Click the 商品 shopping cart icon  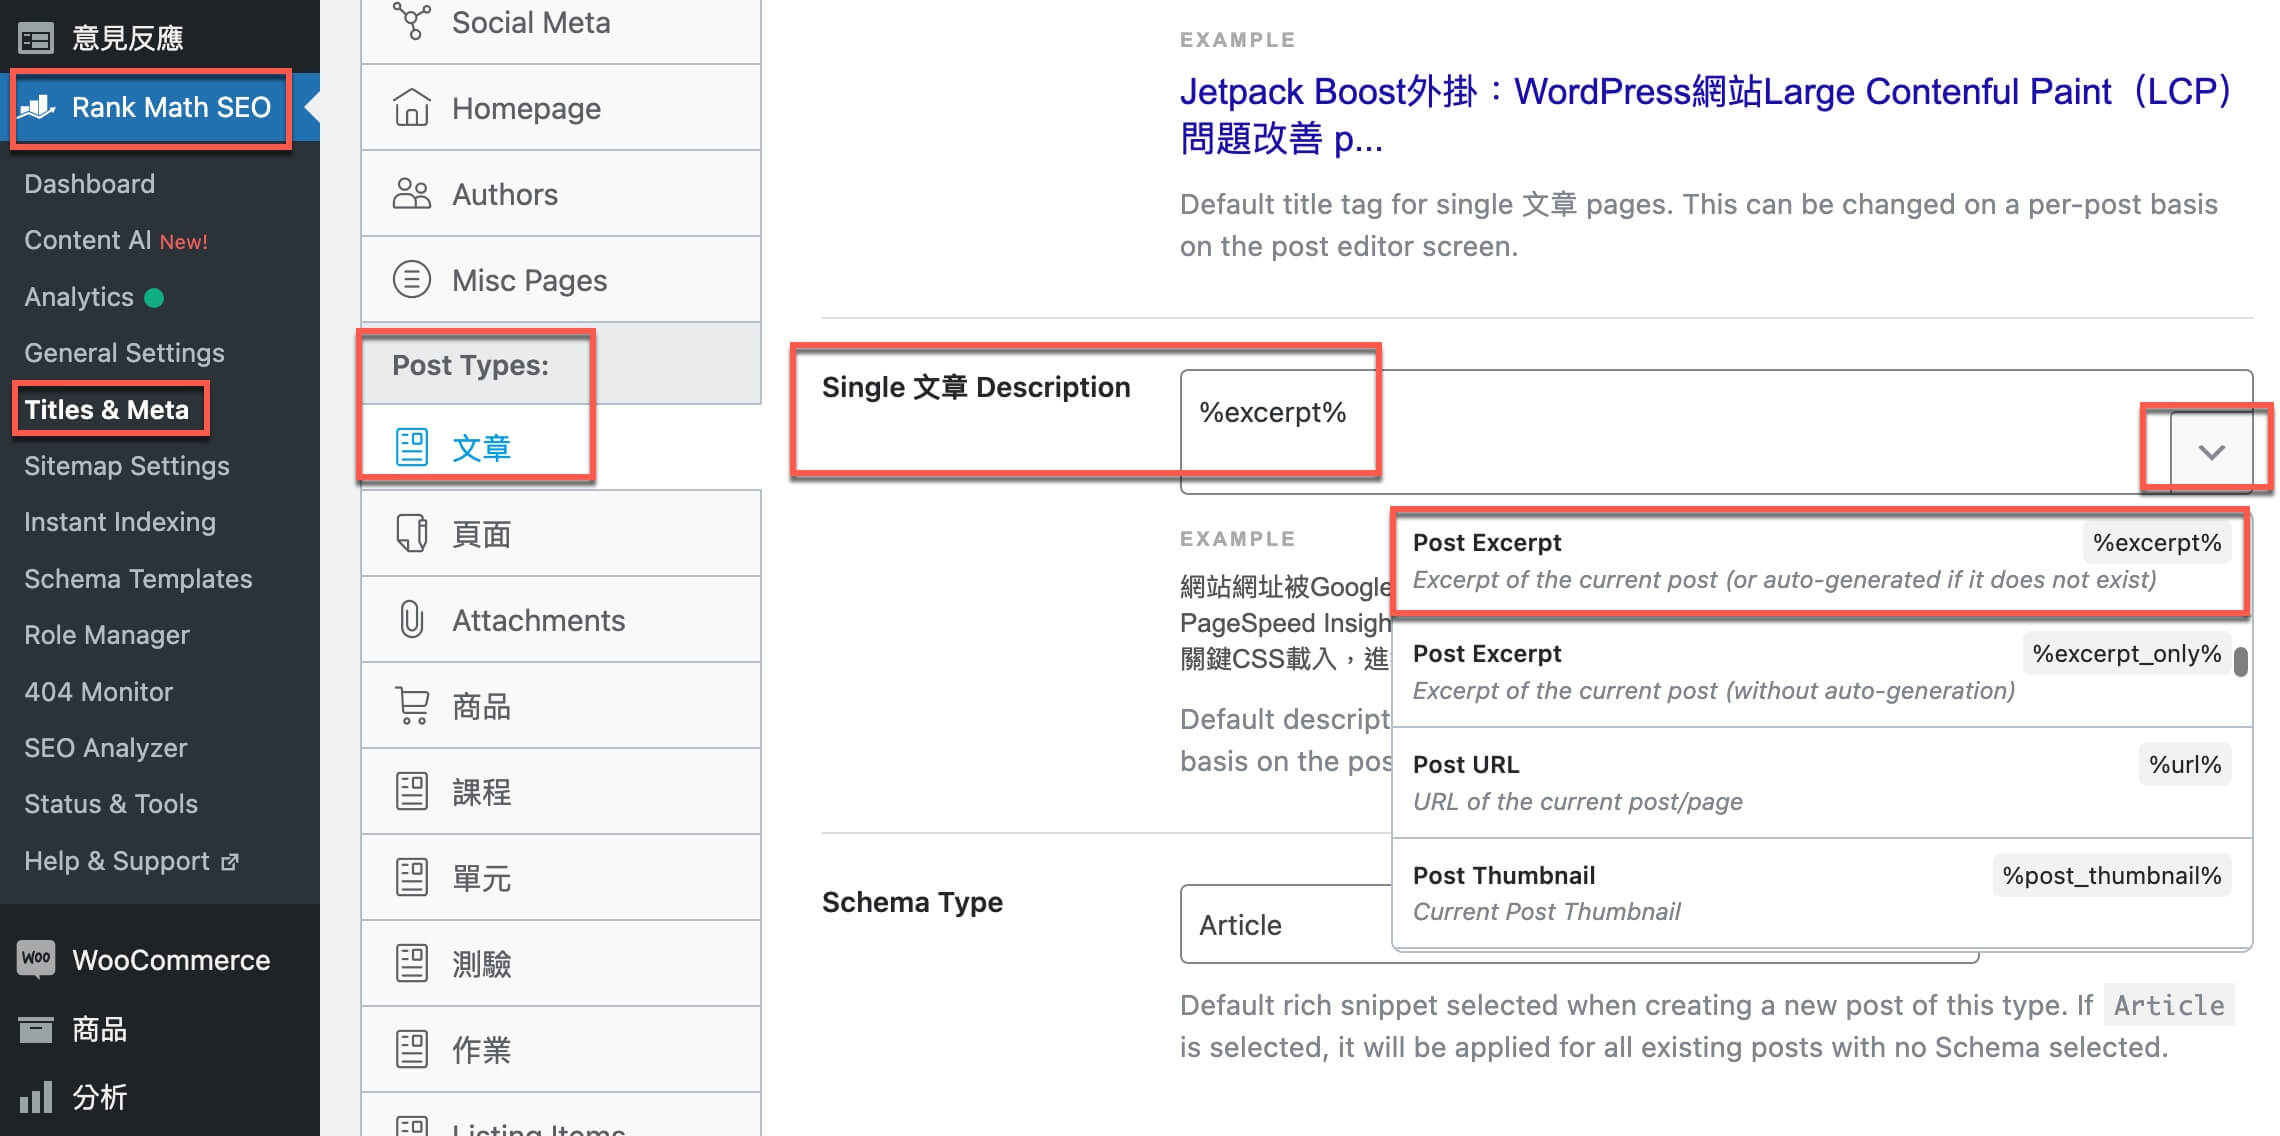(412, 706)
